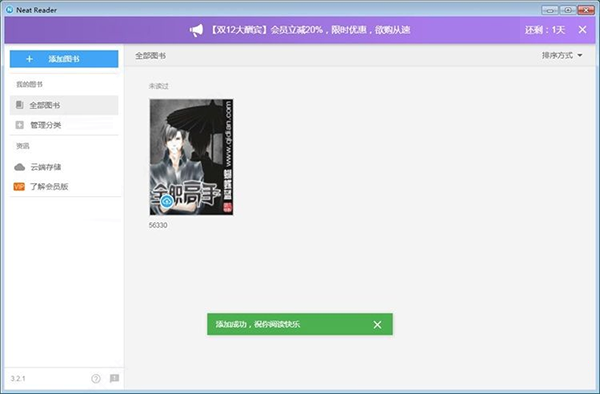Click the 双12 promotion banner text
600x394 pixels.
(x=310, y=30)
